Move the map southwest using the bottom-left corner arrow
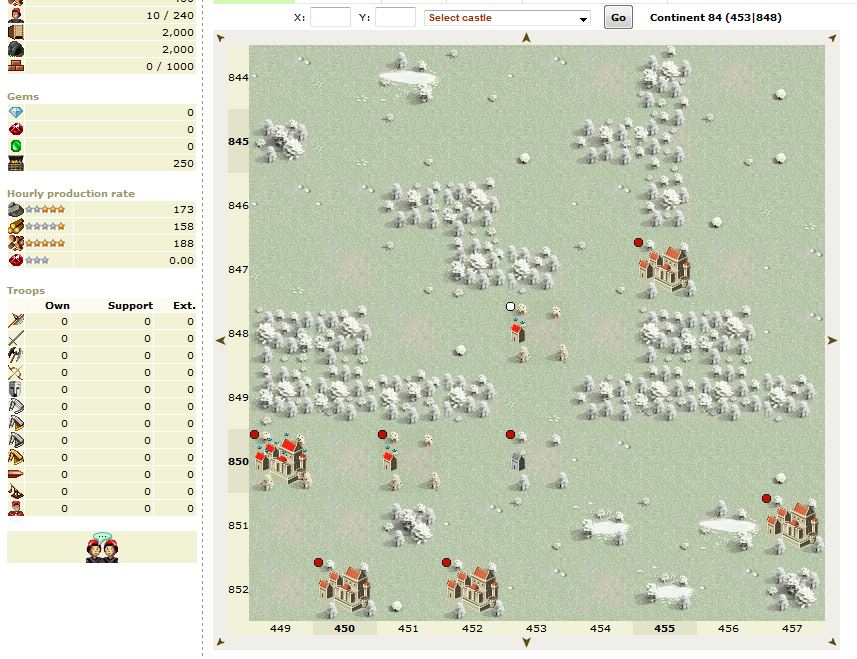Image resolution: width=857 pixels, height=659 pixels. click(x=221, y=642)
